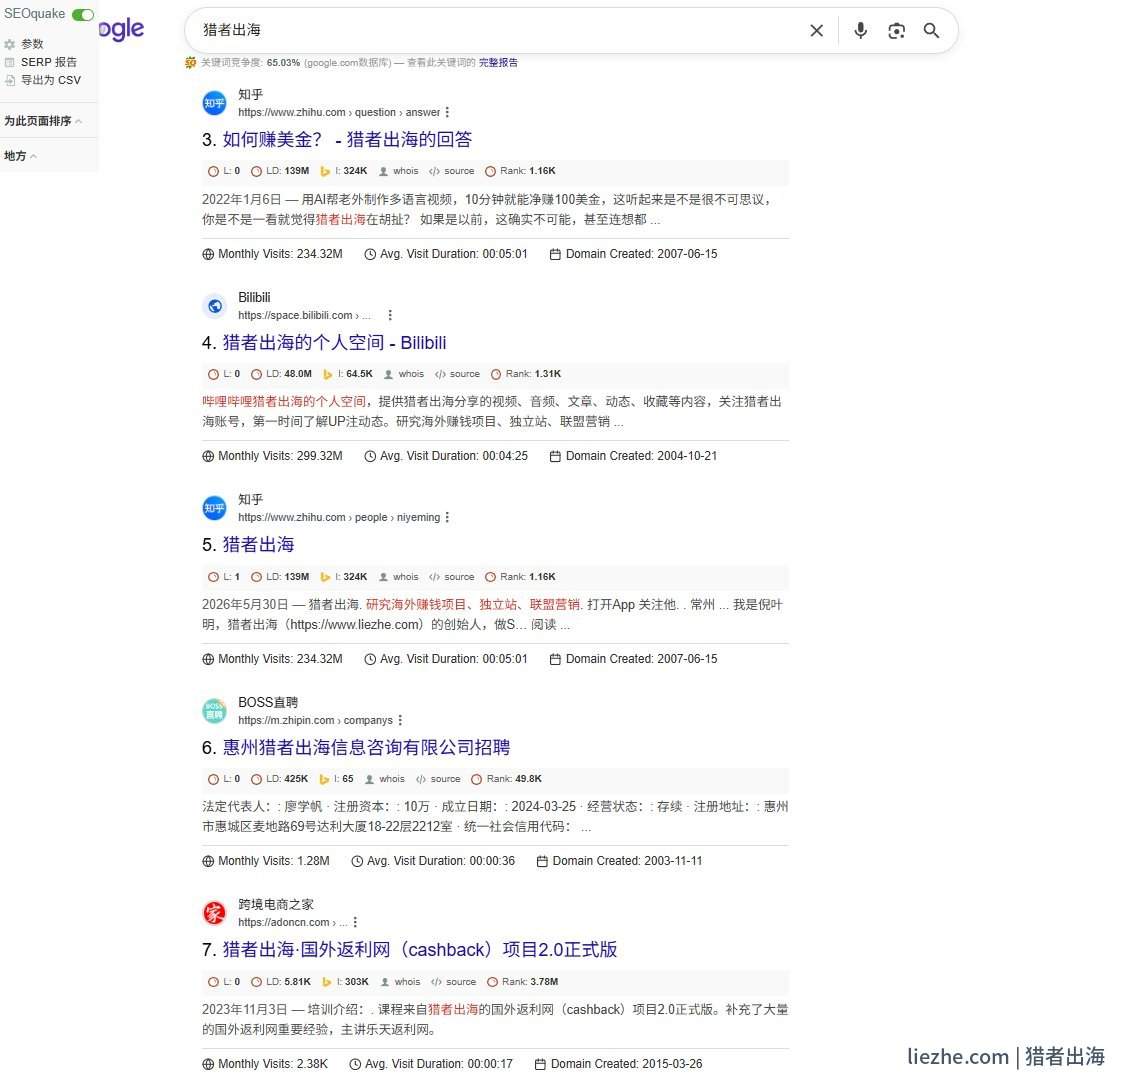View source for the Bilibili result
The image size is (1127, 1078).
coord(457,374)
